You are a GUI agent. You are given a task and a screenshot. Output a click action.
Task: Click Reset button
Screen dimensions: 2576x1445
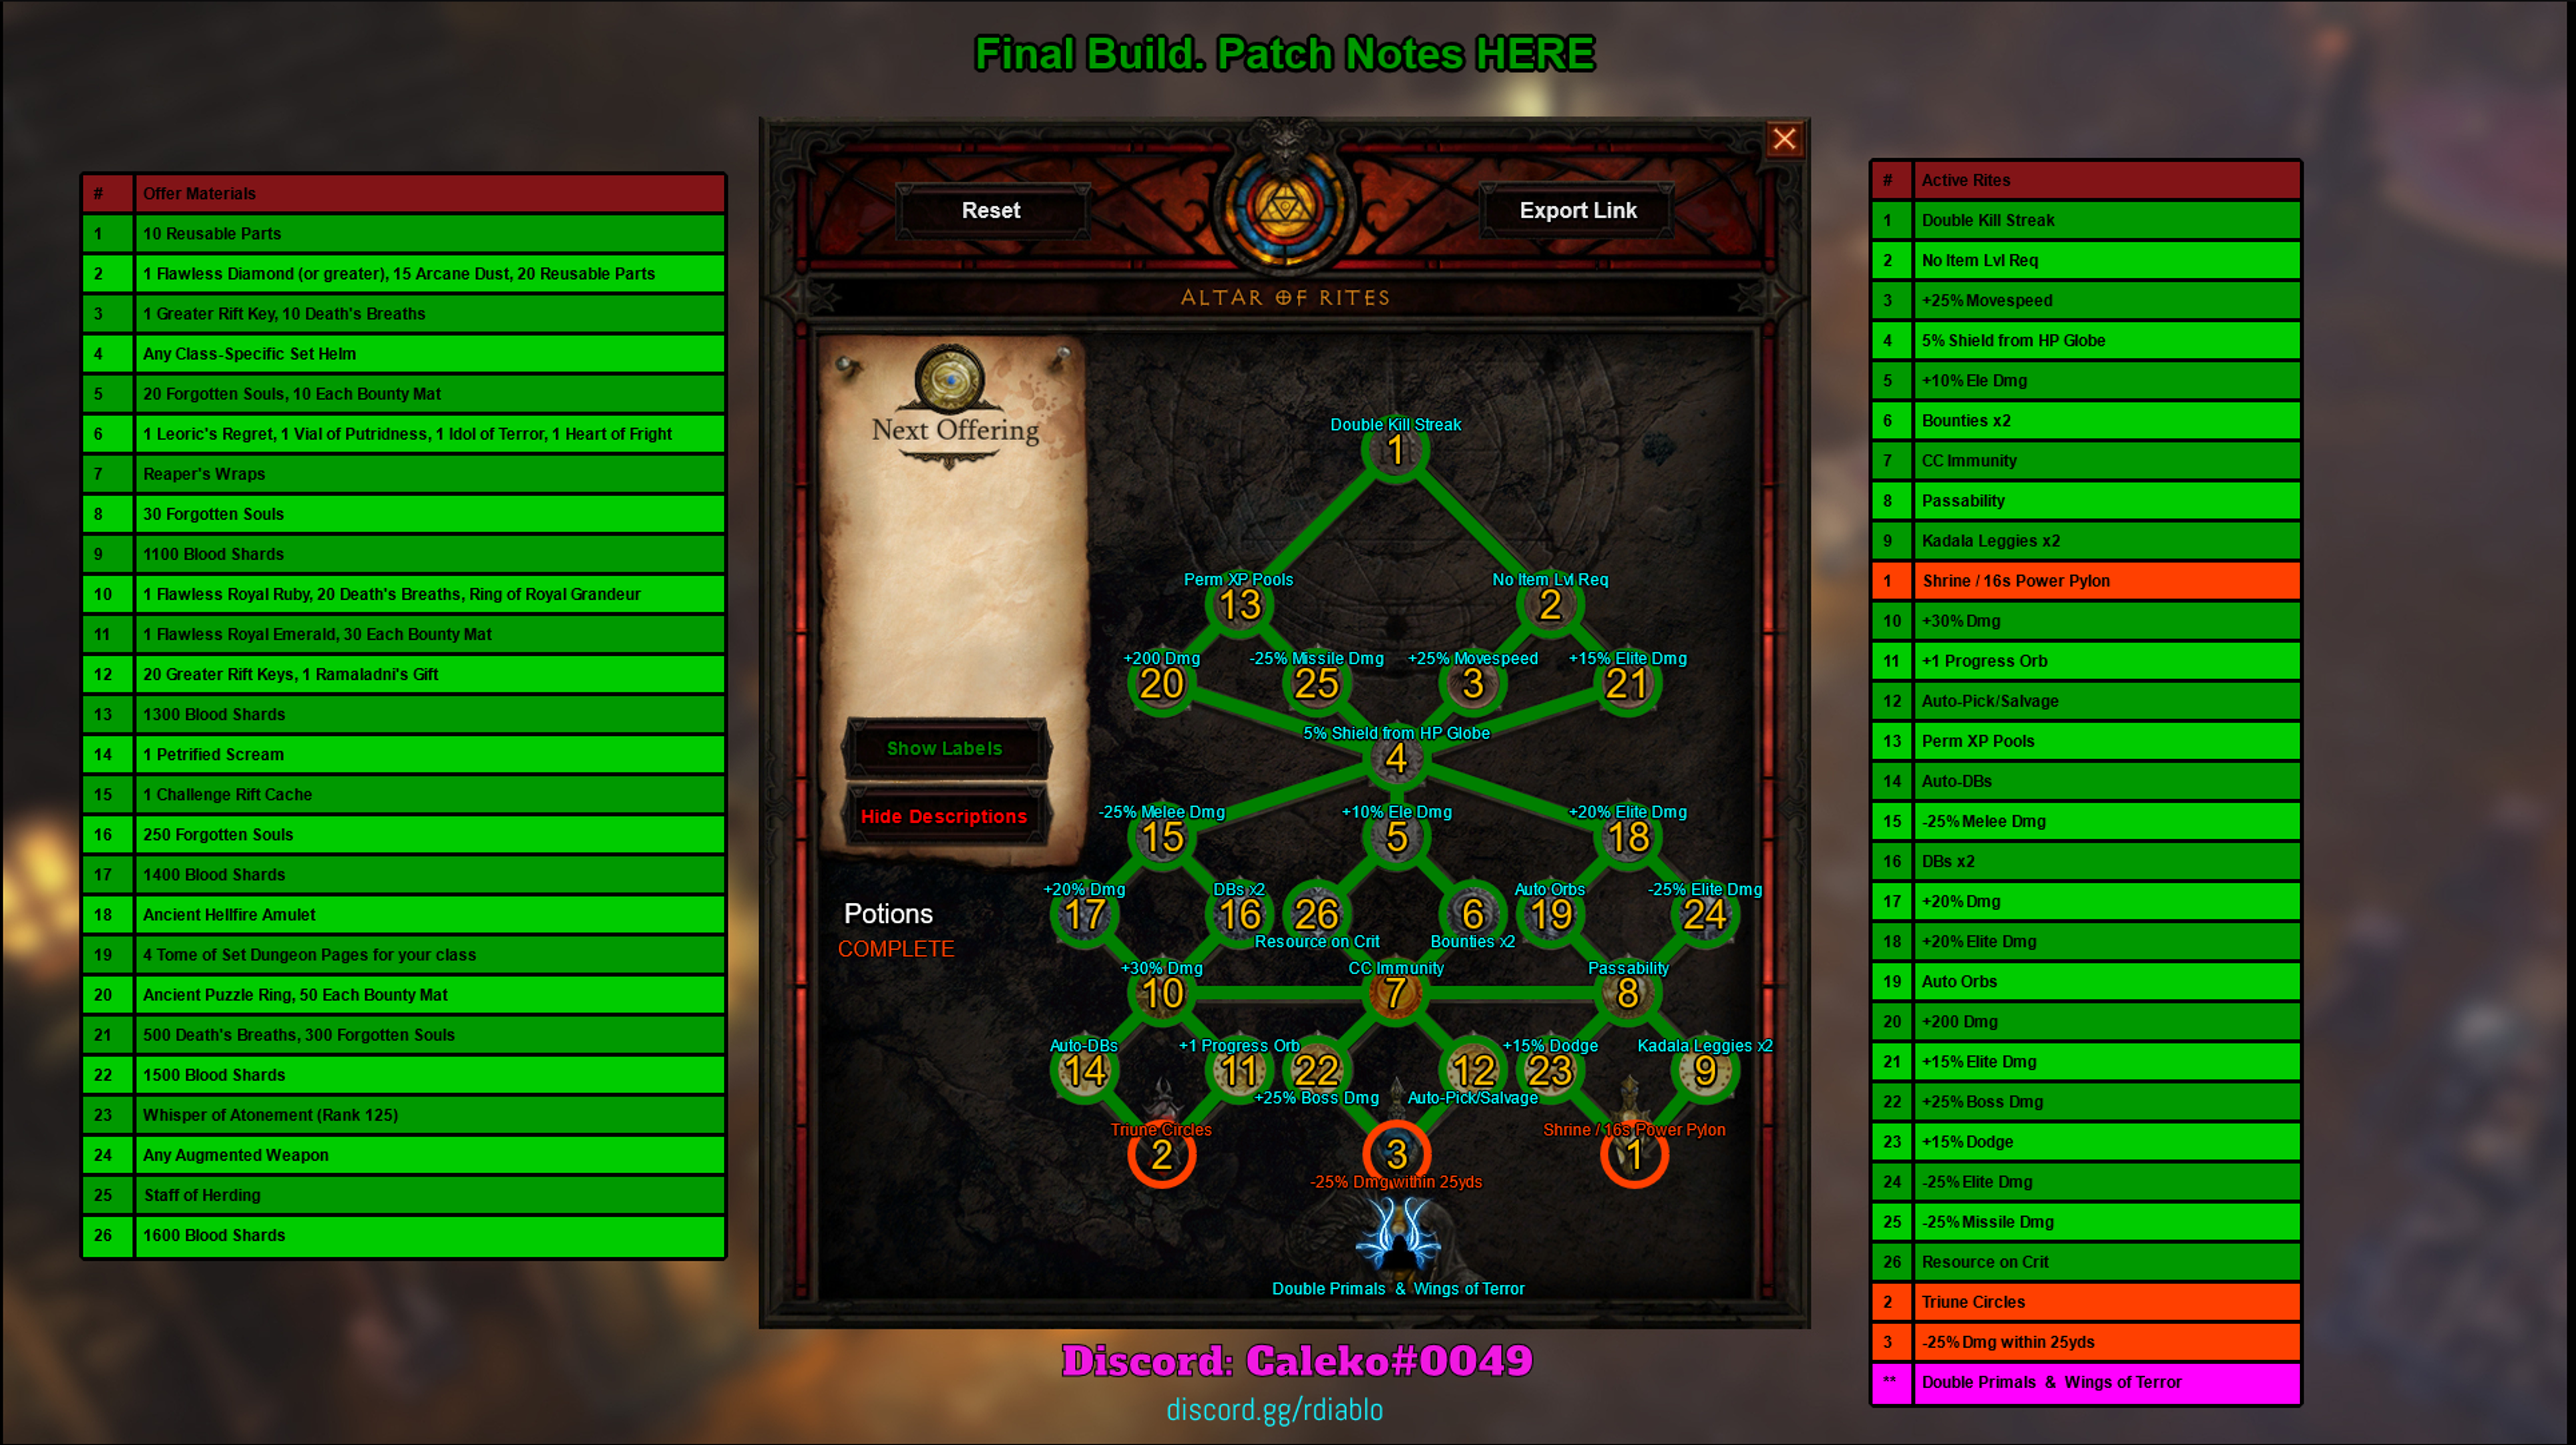[x=991, y=210]
